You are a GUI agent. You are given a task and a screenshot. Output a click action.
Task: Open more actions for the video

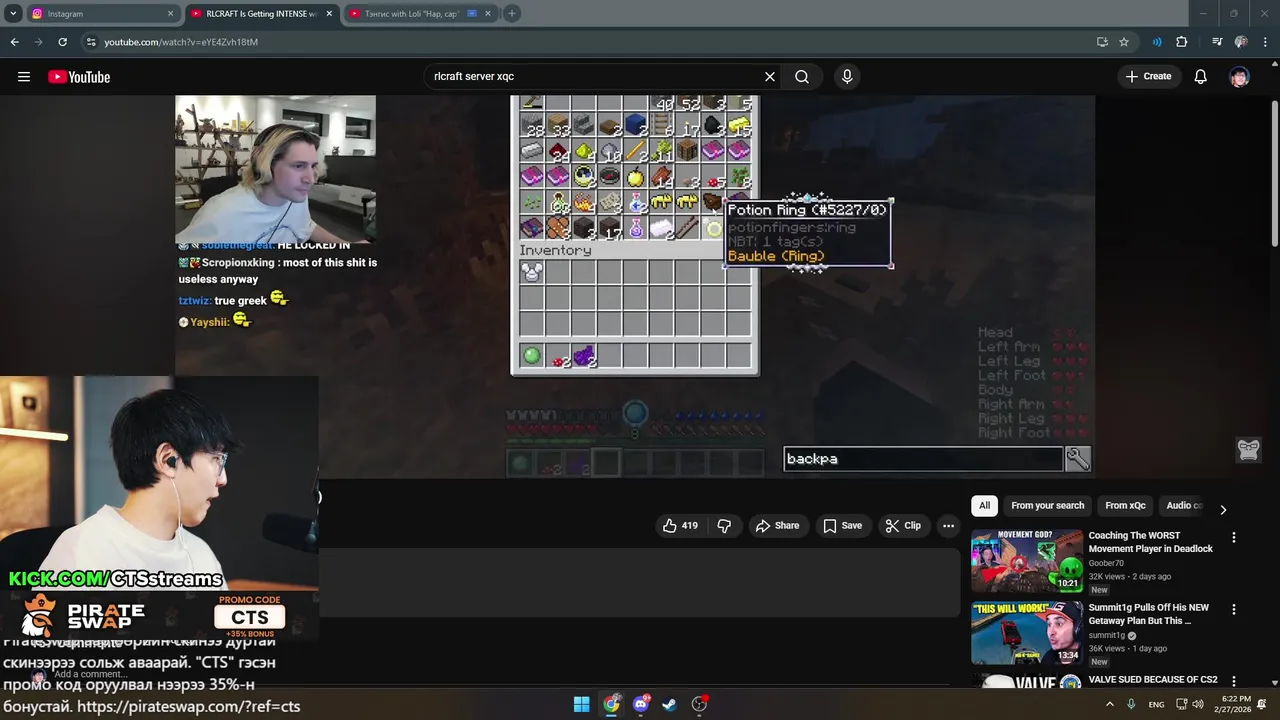pyautogui.click(x=948, y=526)
